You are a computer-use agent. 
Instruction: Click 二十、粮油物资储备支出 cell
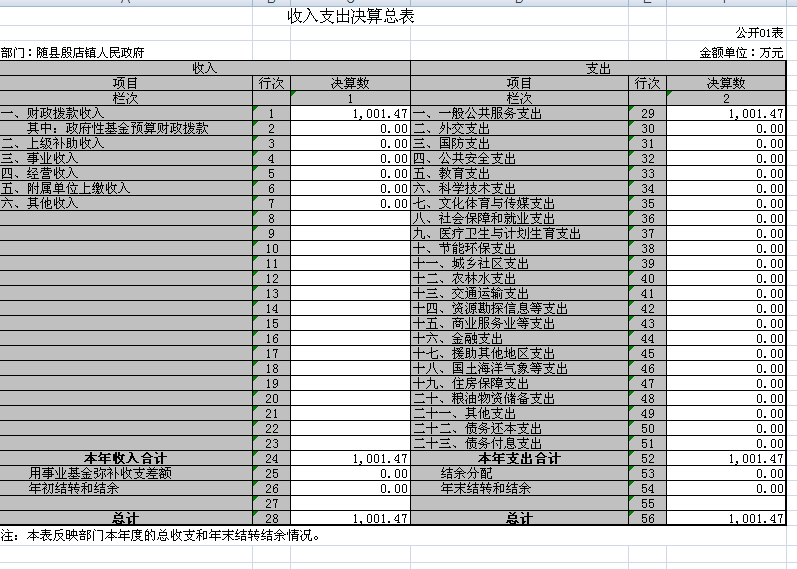(519, 398)
